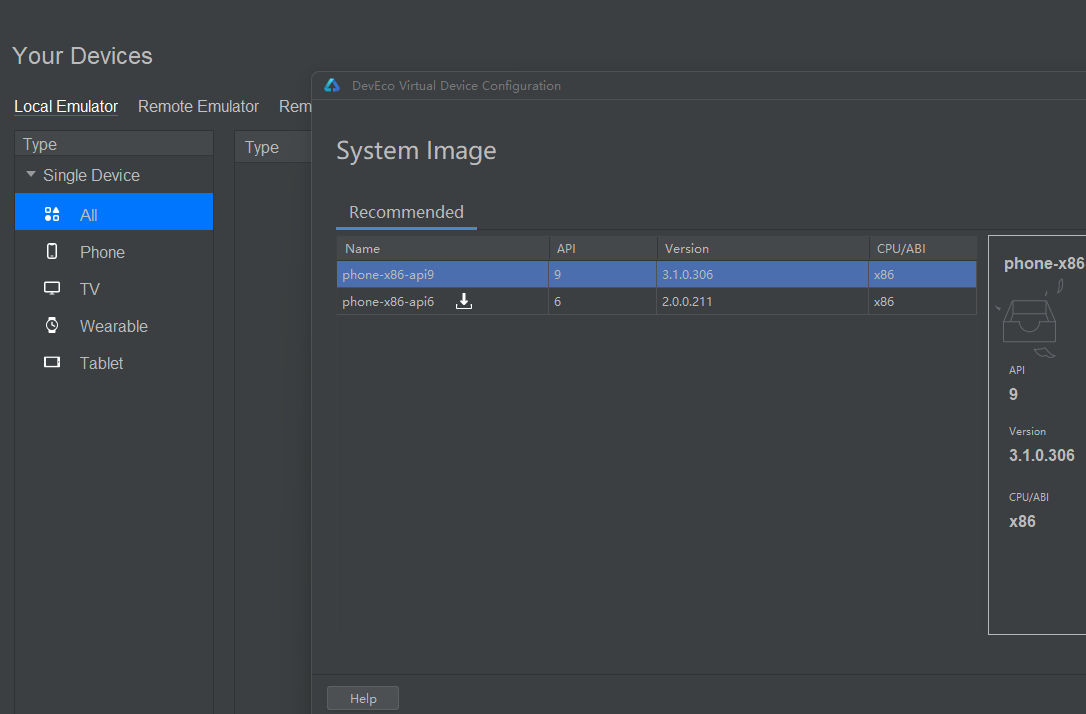Click the Phone icon in device types
Image resolution: width=1086 pixels, height=714 pixels.
pos(52,251)
